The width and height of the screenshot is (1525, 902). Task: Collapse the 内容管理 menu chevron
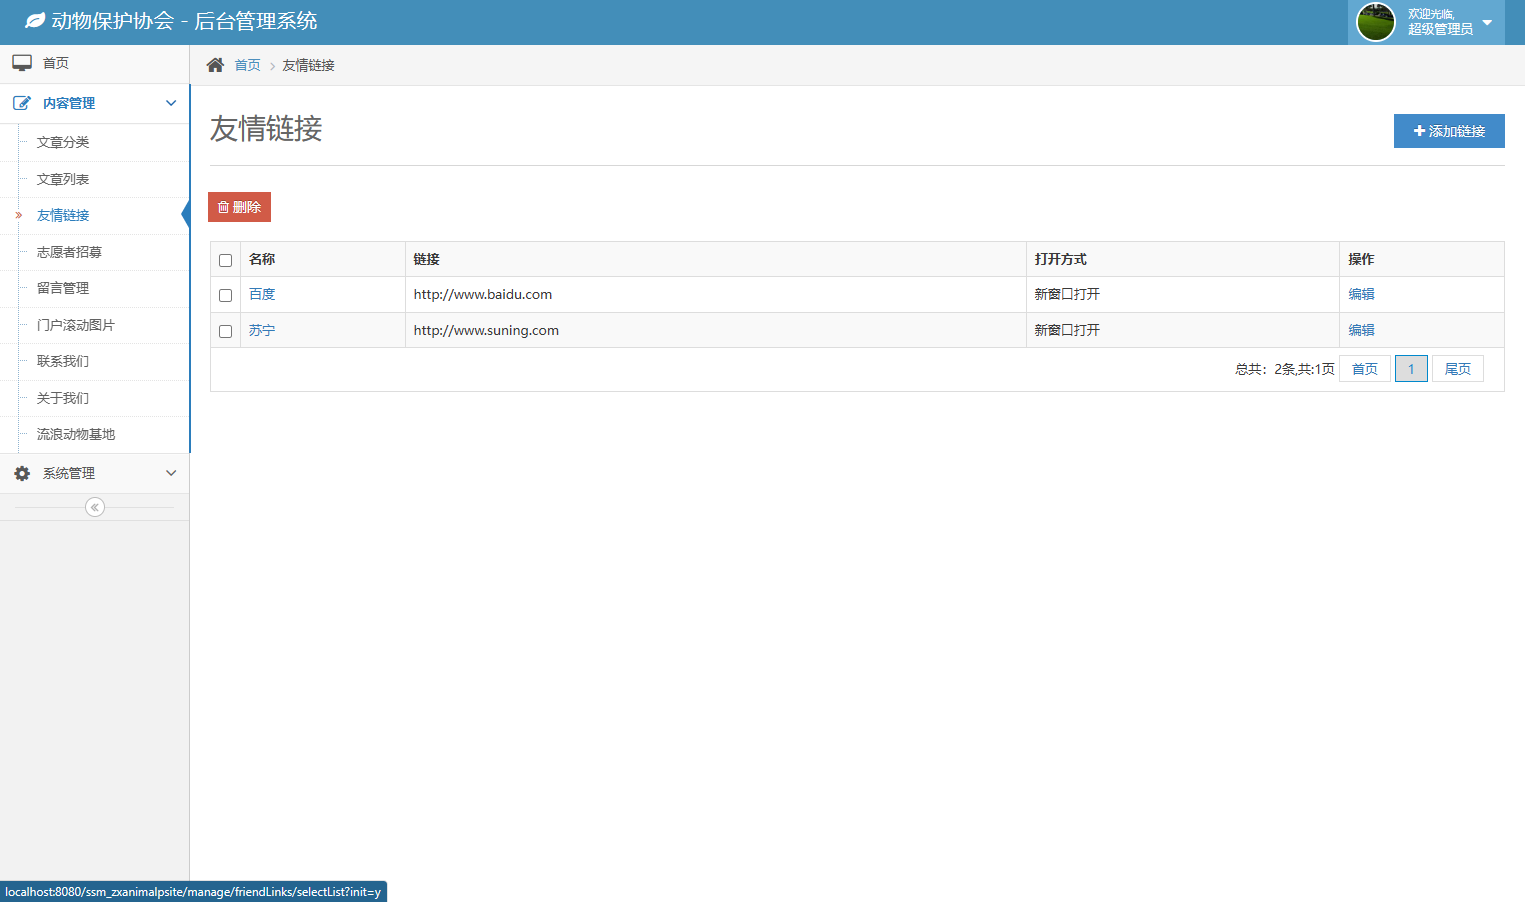(171, 103)
